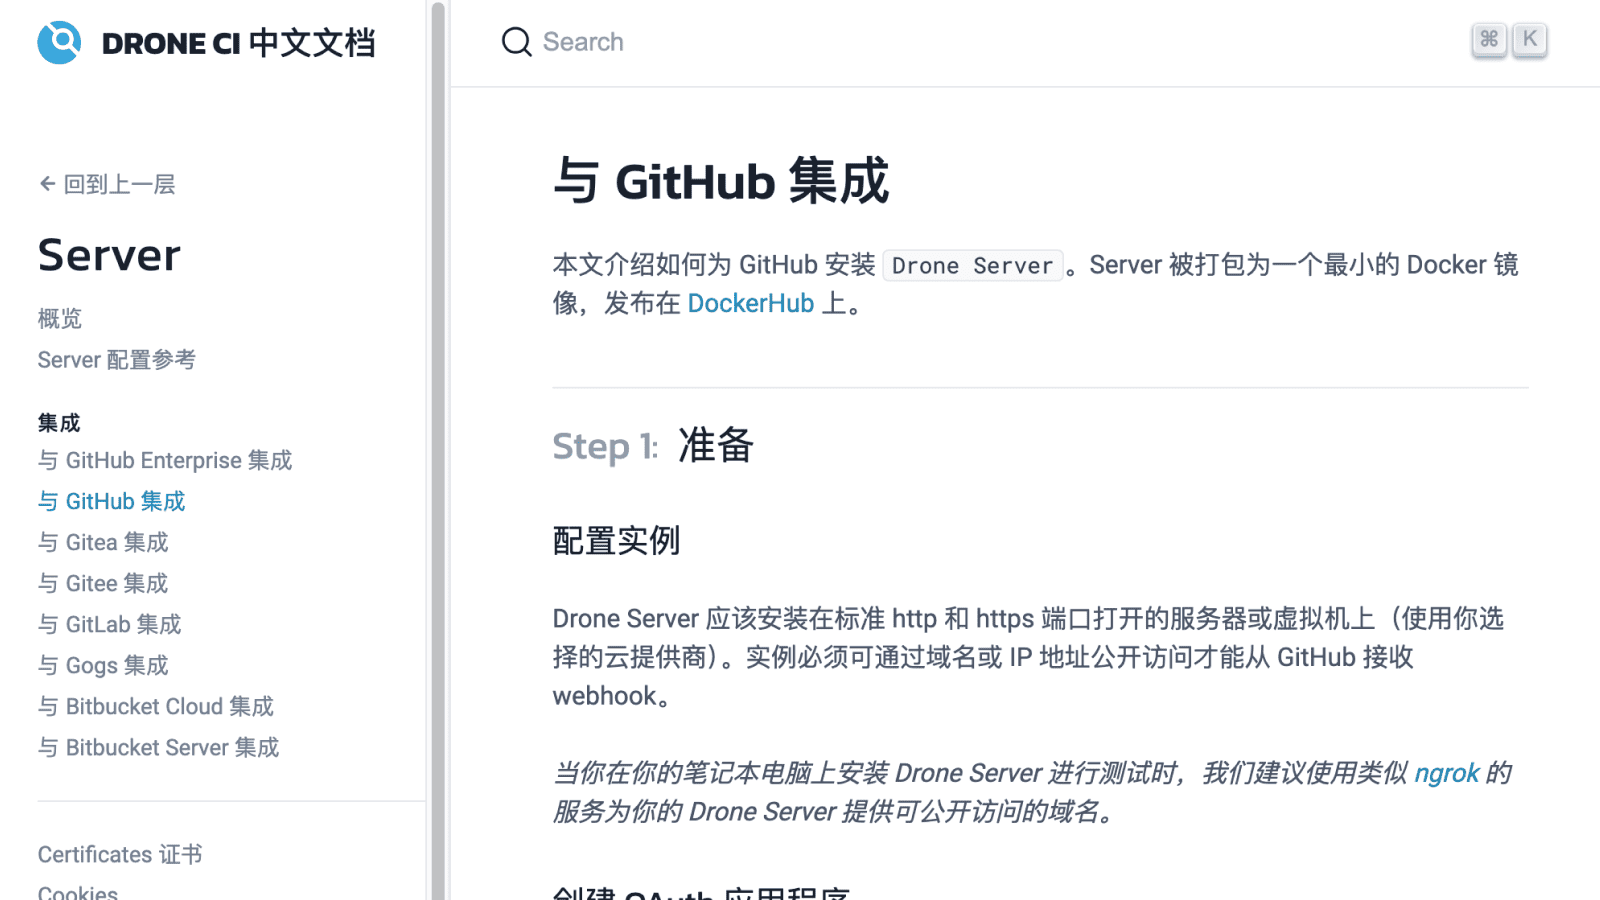
Task: Click the back arrow icon beside 回到上一层
Action: pos(47,184)
